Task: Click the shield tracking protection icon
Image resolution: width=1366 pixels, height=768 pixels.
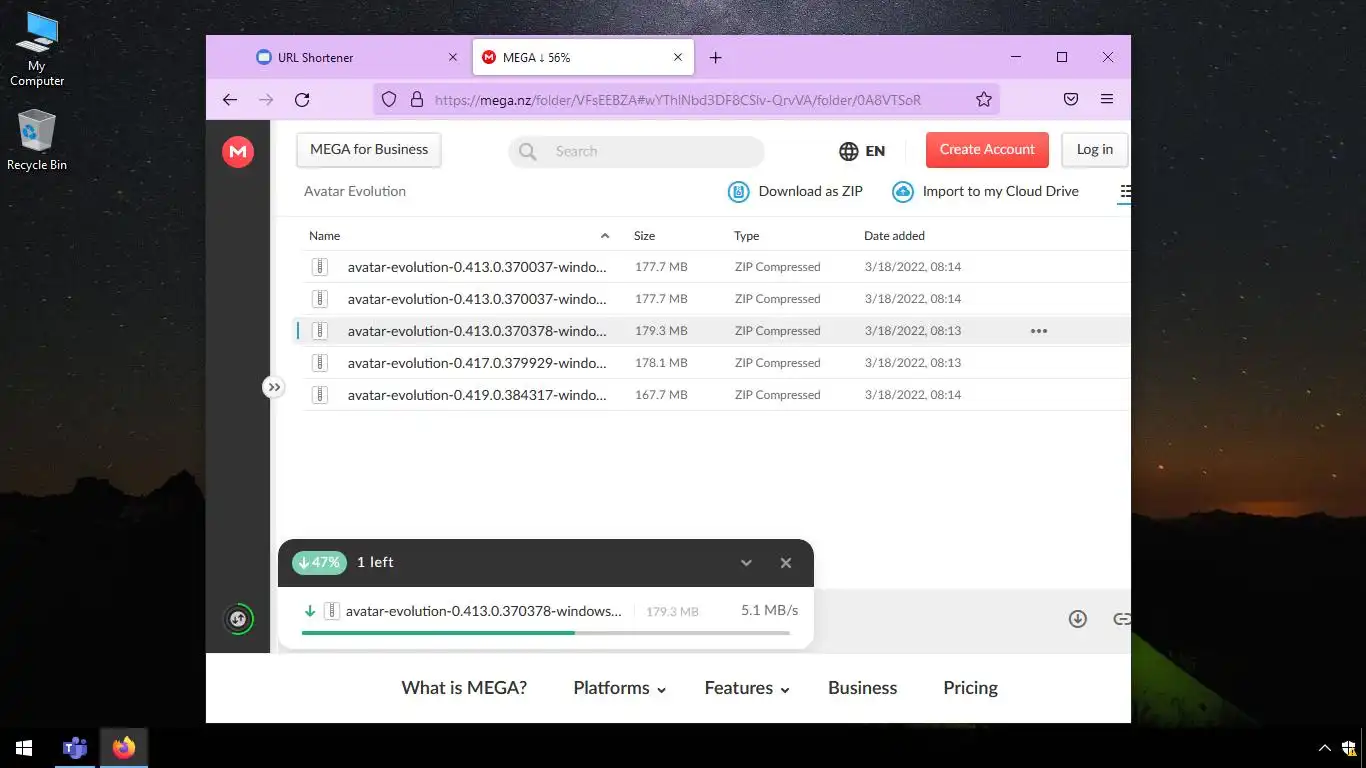Action: coord(389,99)
